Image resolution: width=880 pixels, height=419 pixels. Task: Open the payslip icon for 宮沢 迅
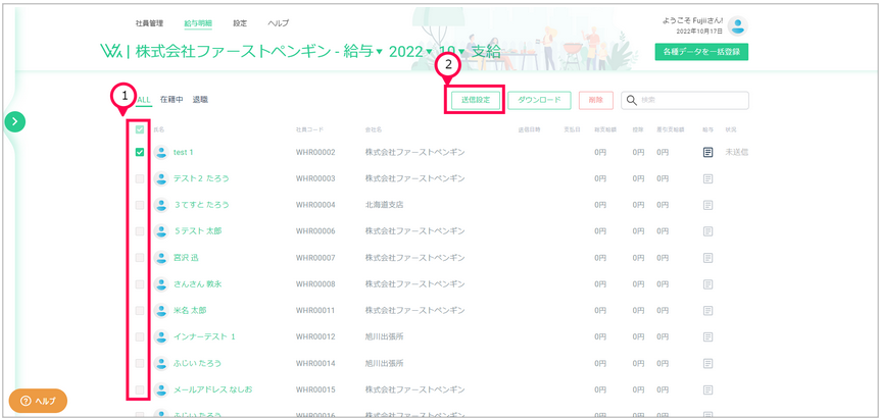click(x=708, y=257)
